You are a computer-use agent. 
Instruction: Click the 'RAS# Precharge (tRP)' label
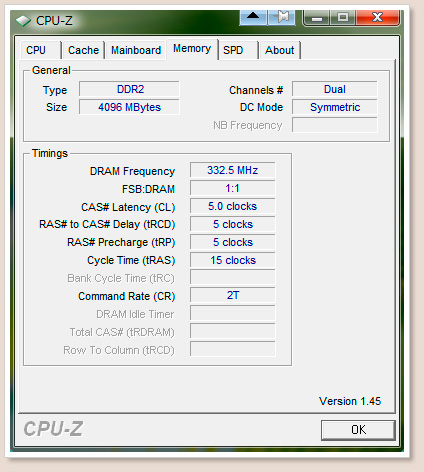point(121,243)
